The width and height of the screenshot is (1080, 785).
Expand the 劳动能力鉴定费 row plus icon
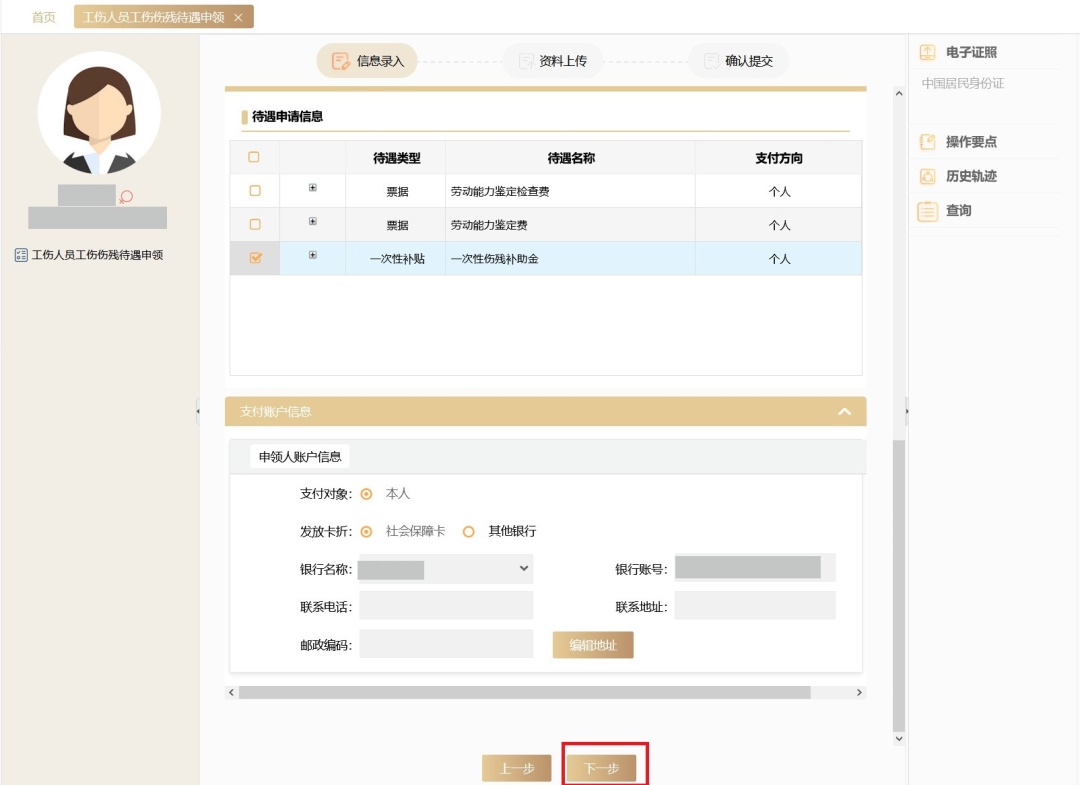click(312, 223)
